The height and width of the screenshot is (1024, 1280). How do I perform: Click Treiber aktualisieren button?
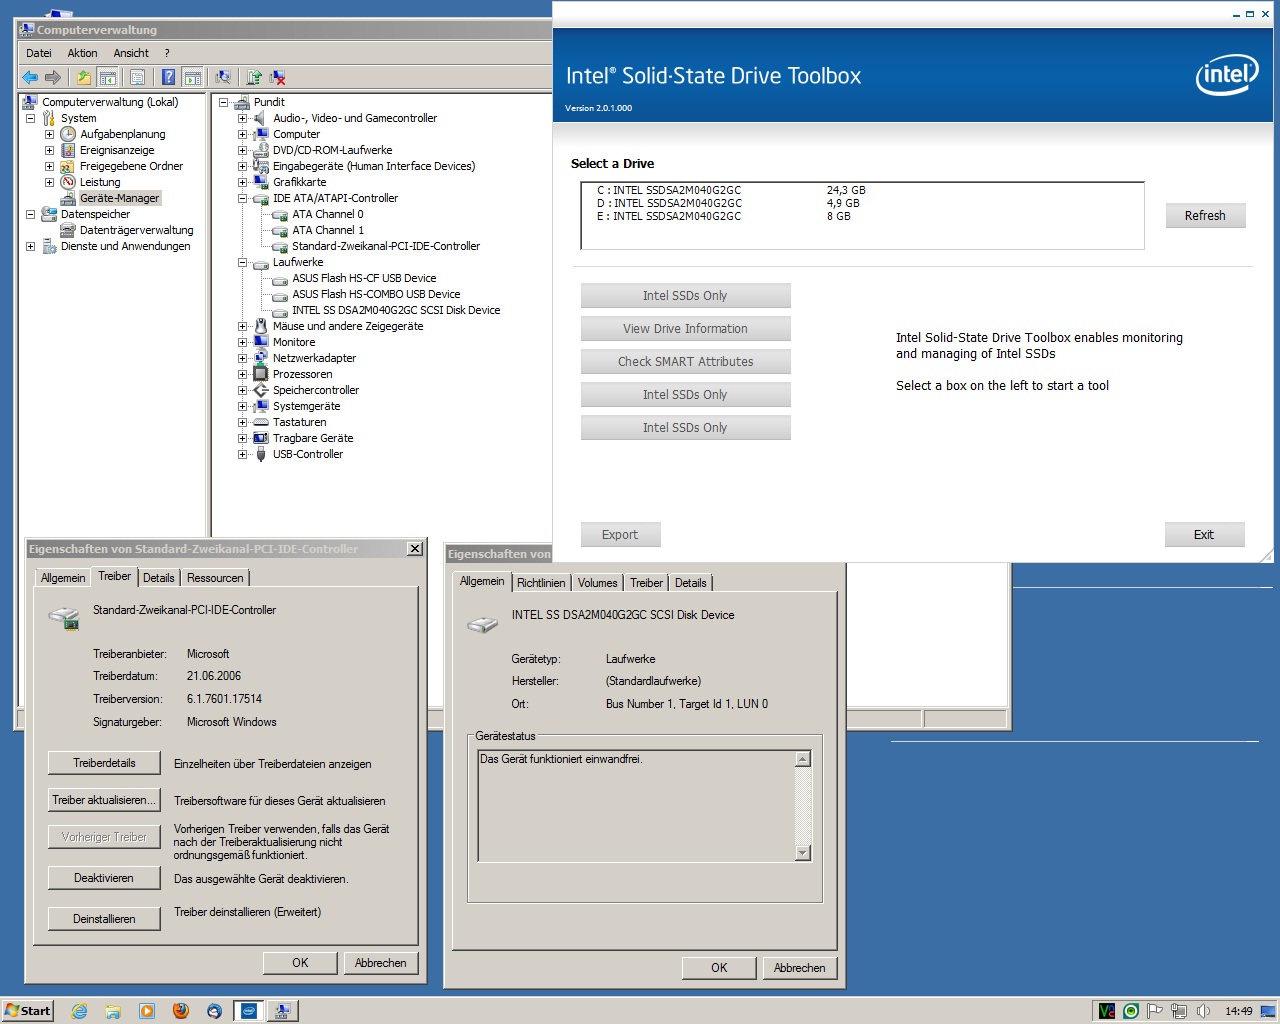(x=104, y=800)
